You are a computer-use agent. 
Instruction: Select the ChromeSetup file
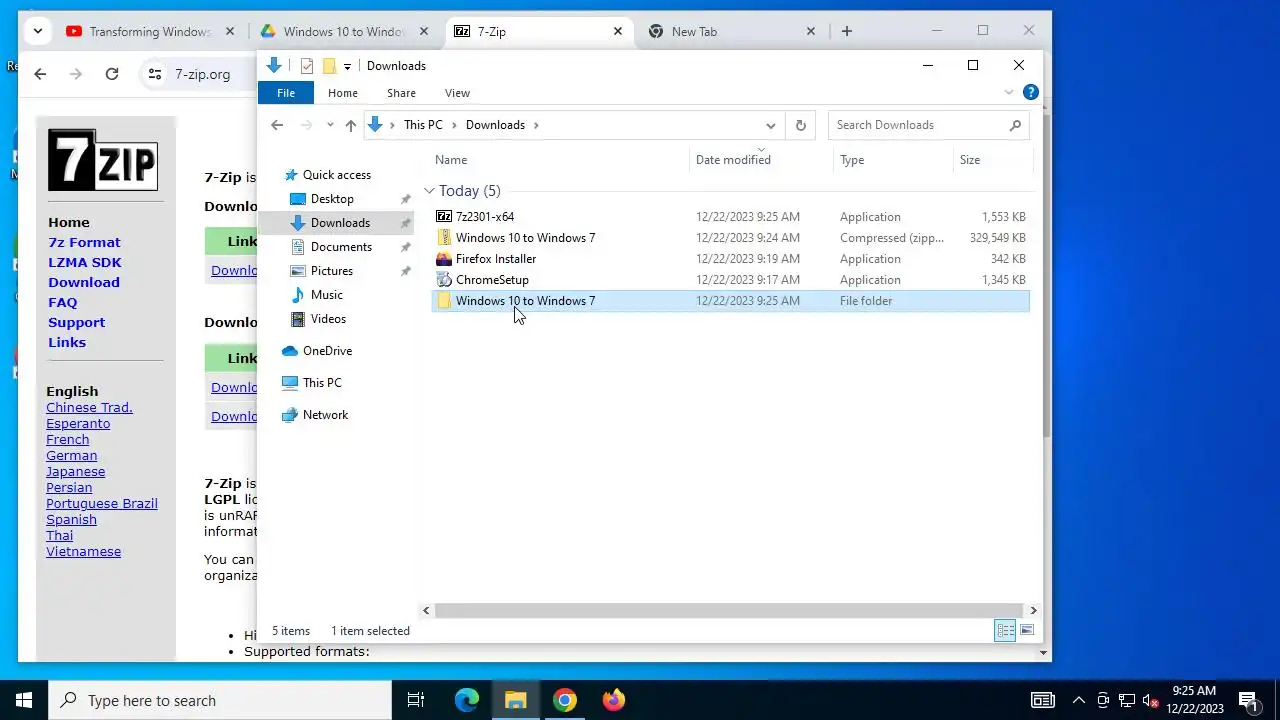[731, 280]
